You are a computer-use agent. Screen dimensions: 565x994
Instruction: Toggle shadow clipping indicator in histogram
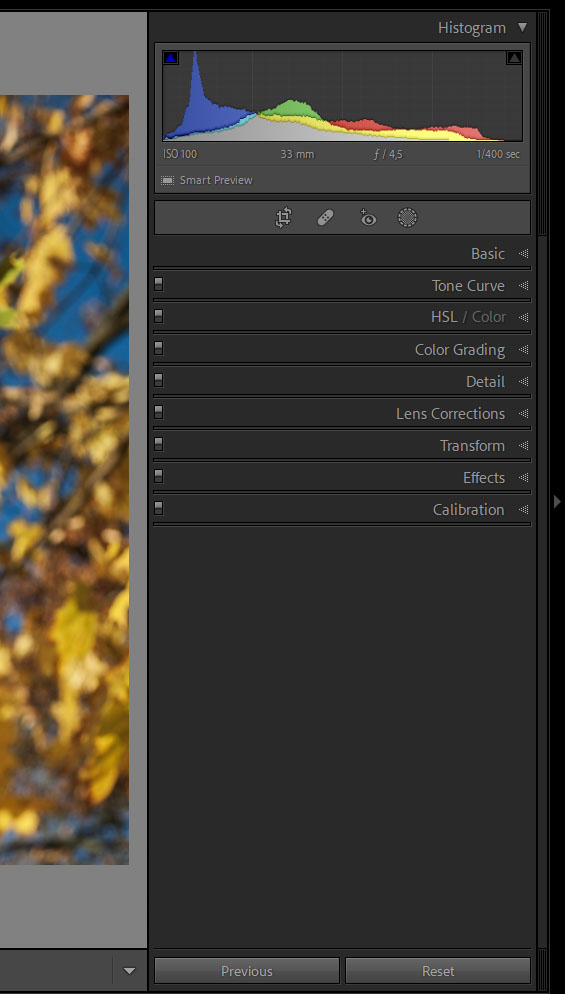(171, 58)
